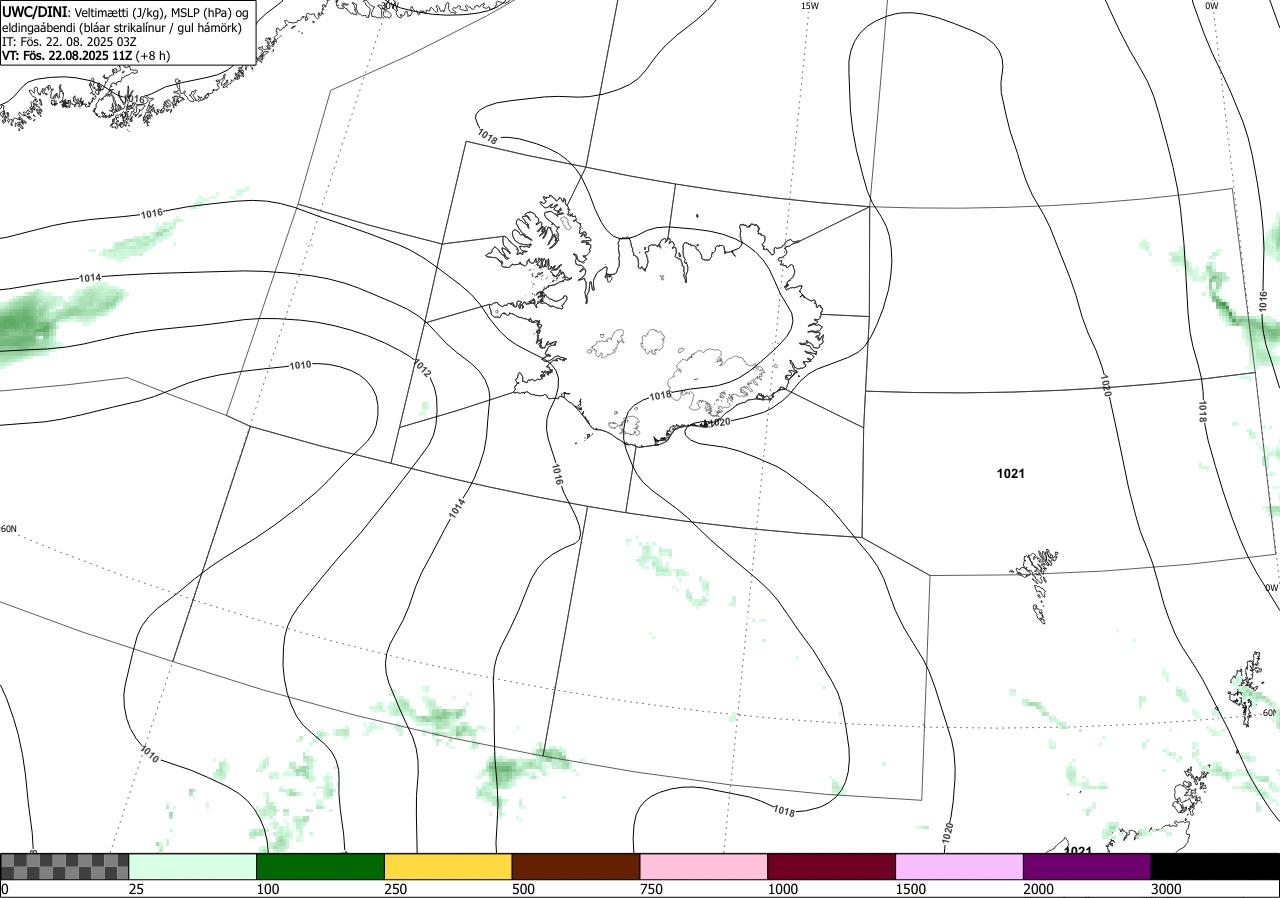
Task: Click the gray checkered 0–25 legend swatch
Action: [64, 866]
